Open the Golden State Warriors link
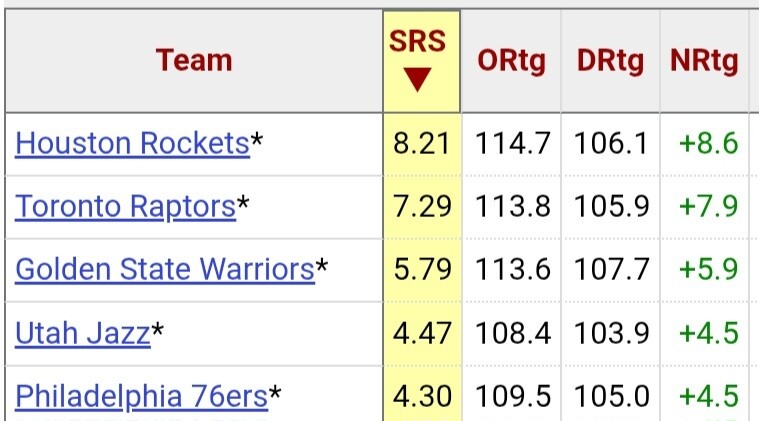Screen dimensions: 759x421 [x=165, y=269]
